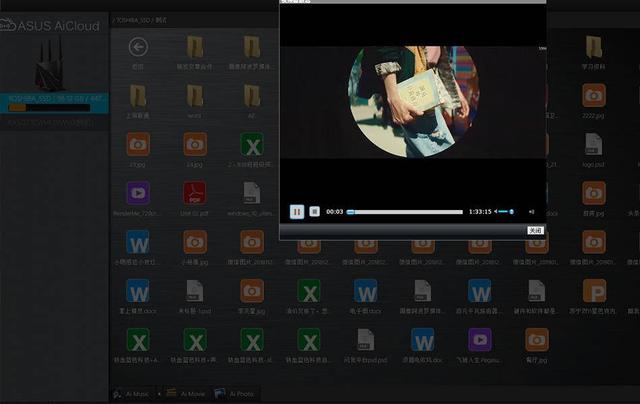Pause the playing video
Viewport: 640px width, 404px height.
297,211
